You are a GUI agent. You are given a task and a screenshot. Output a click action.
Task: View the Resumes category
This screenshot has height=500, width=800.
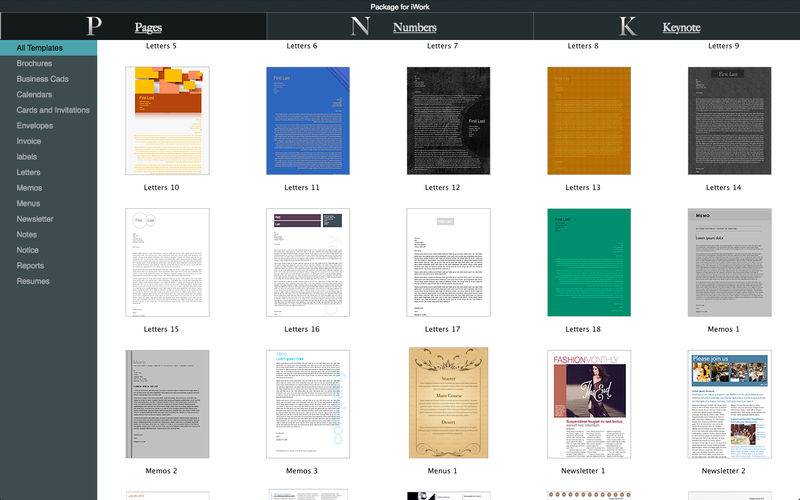(33, 281)
